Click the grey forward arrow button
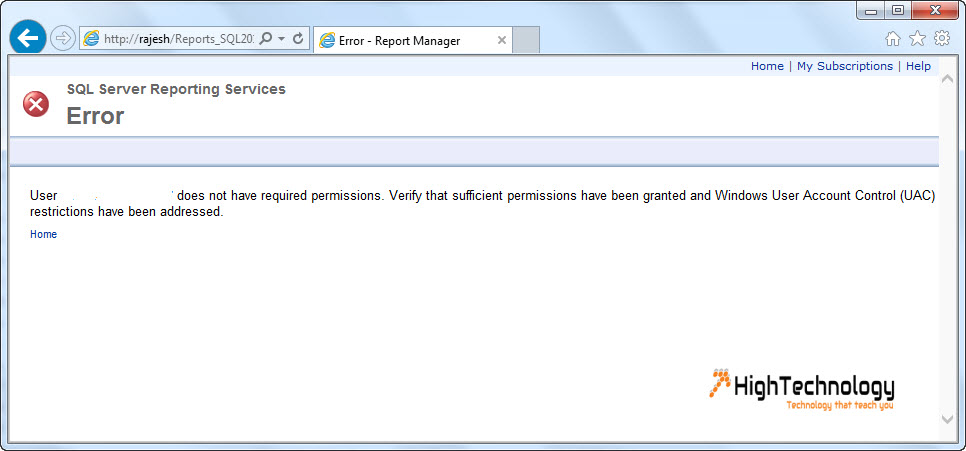This screenshot has width=966, height=451. point(62,39)
